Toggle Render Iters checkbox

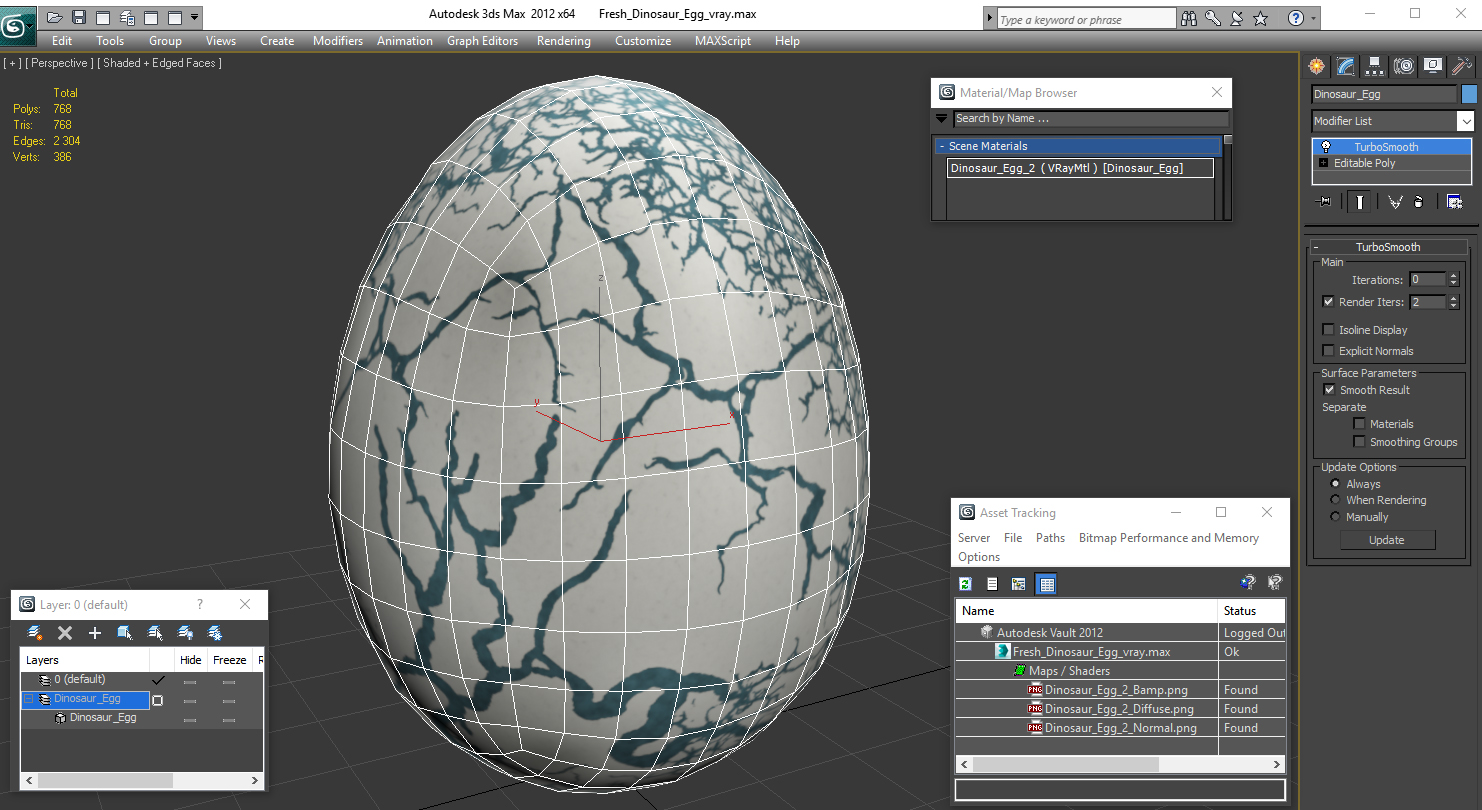coord(1328,301)
